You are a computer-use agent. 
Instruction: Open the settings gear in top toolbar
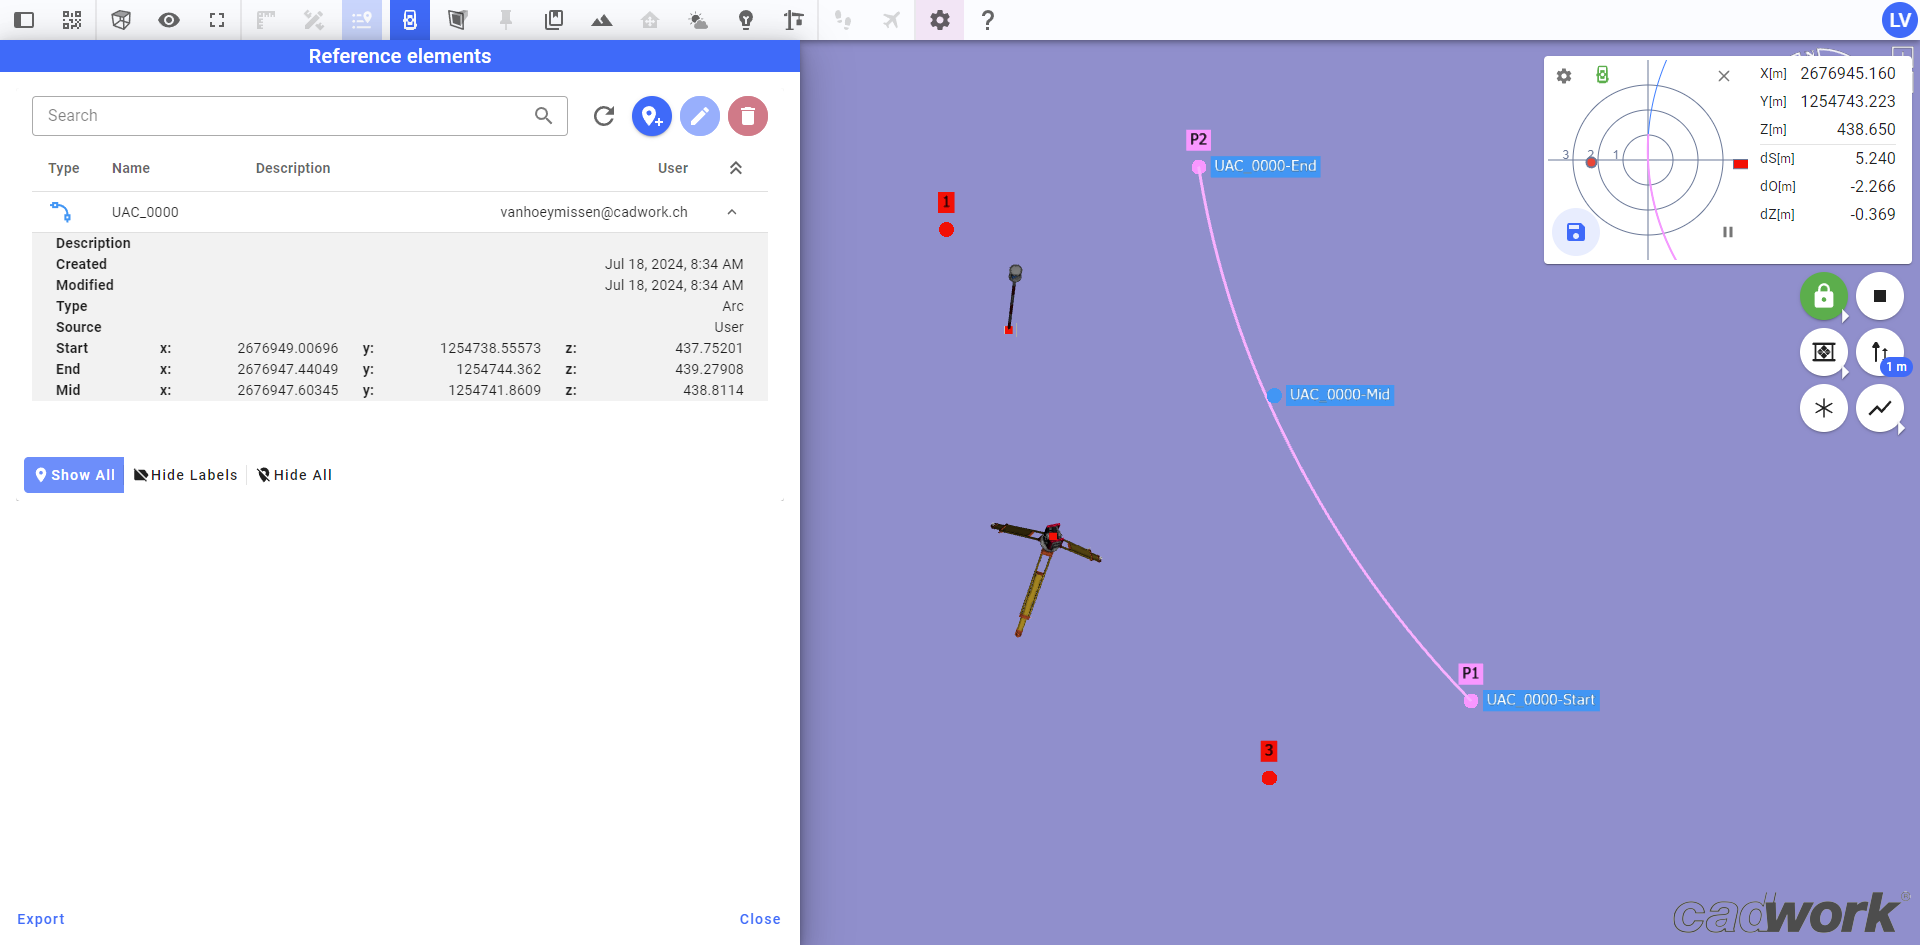pyautogui.click(x=939, y=20)
